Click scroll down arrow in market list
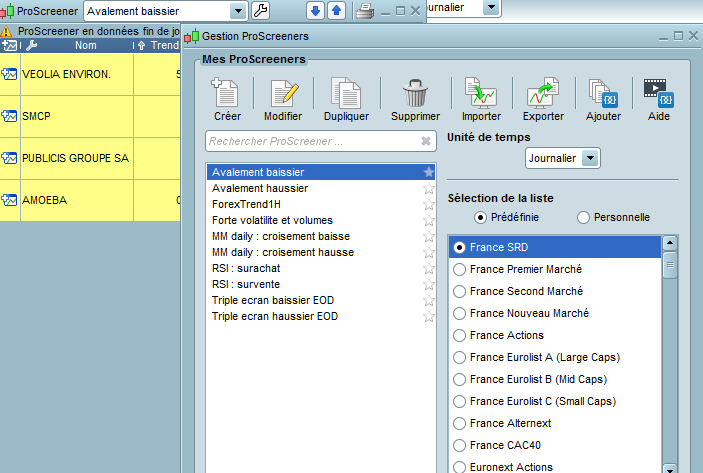The height and width of the screenshot is (473, 703). 670,468
